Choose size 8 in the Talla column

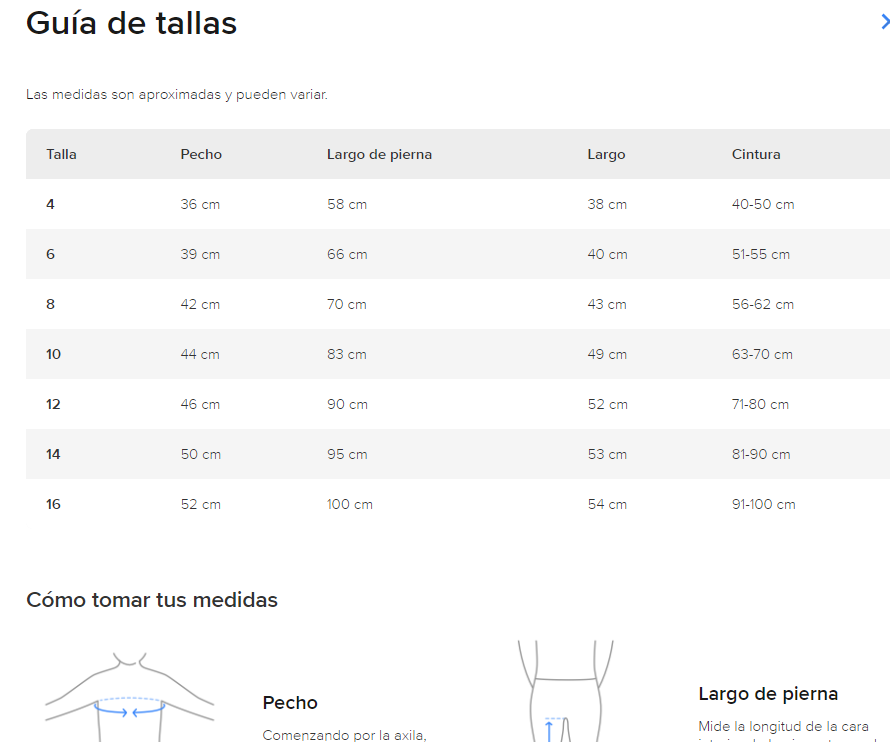pos(50,304)
